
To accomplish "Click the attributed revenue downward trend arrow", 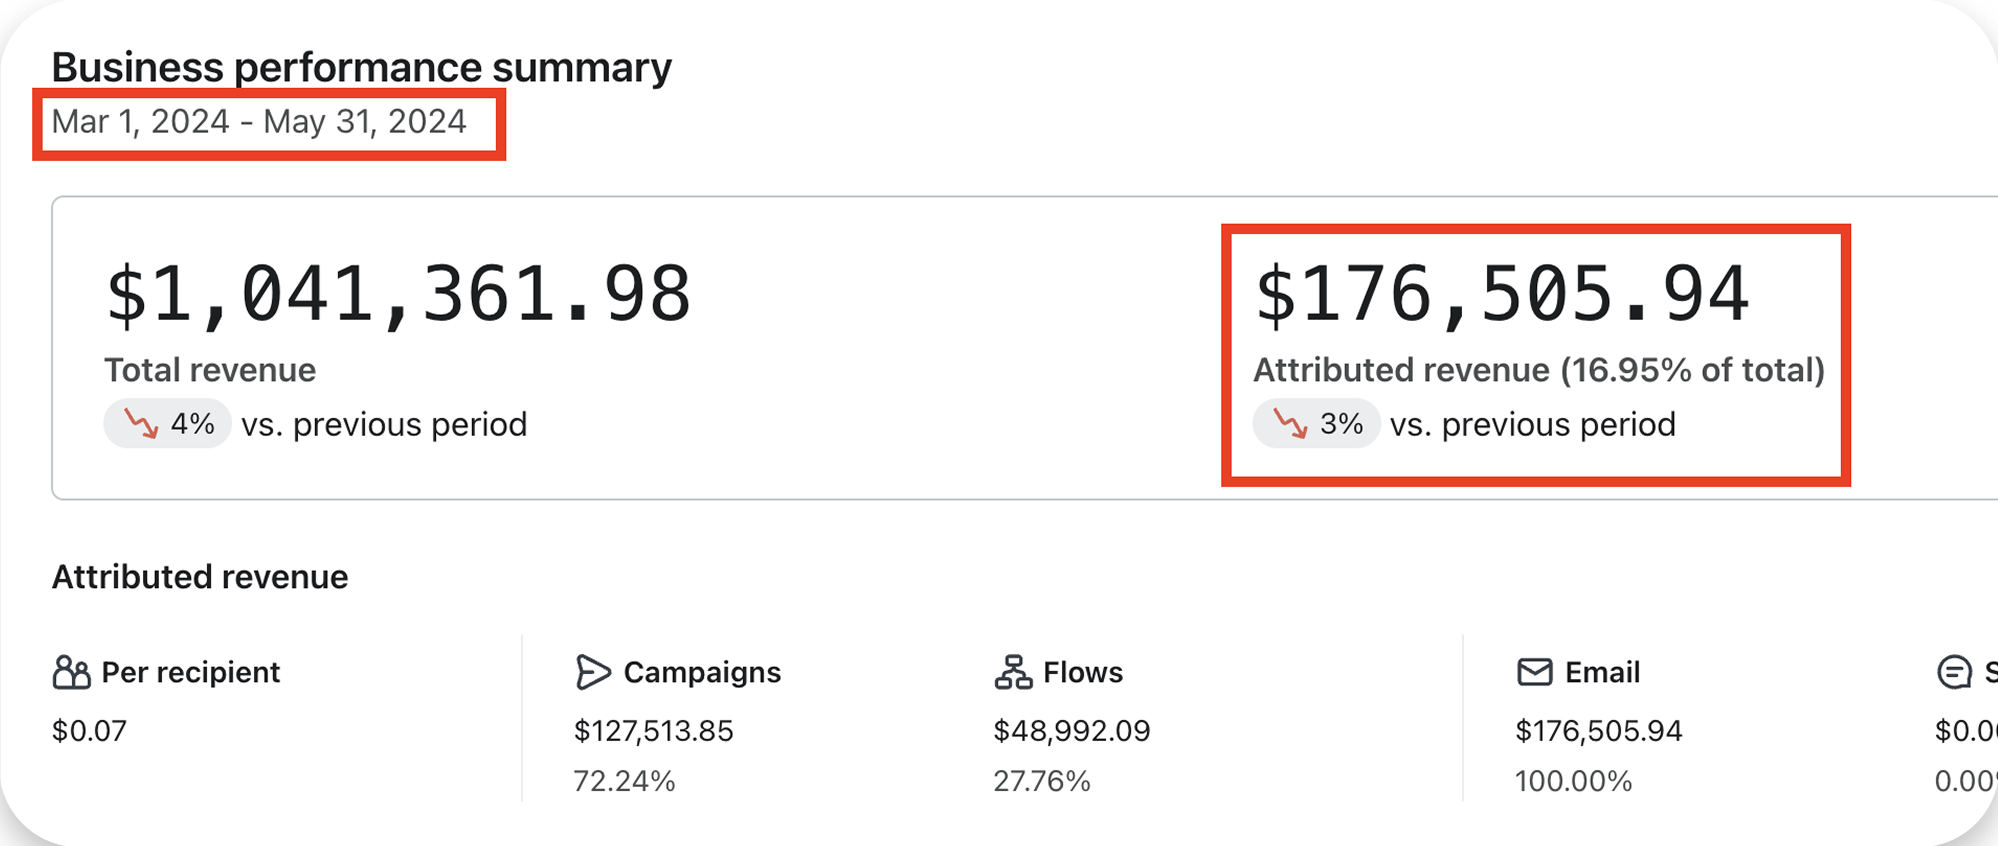I will (1290, 424).
